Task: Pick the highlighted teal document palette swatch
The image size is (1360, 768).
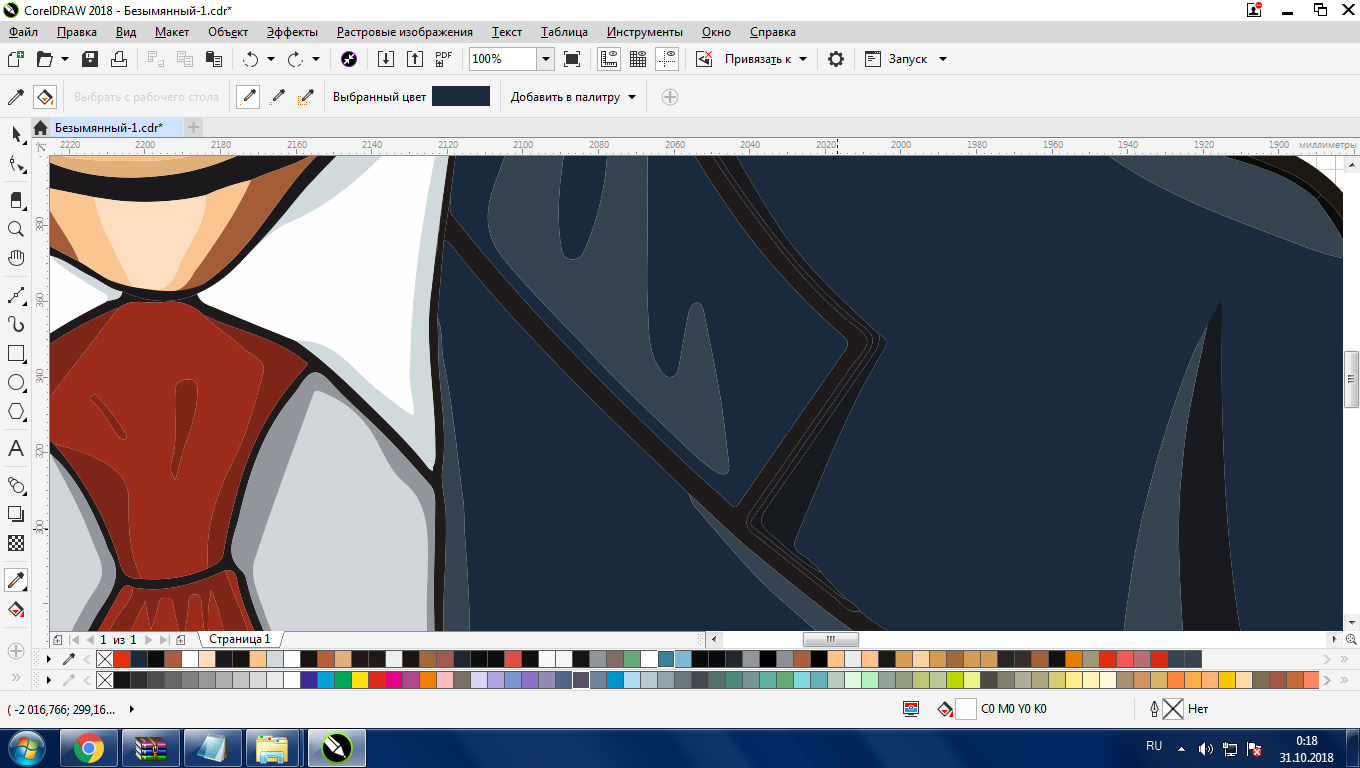Action: tap(666, 659)
